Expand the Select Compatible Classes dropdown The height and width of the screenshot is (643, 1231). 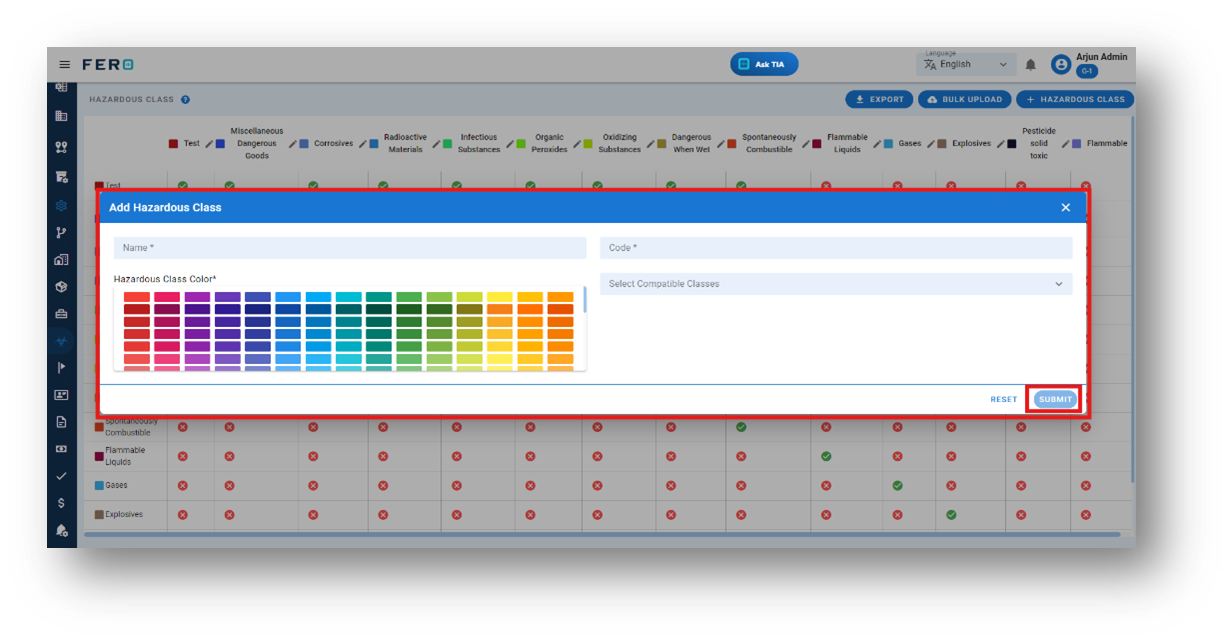[x=836, y=284]
